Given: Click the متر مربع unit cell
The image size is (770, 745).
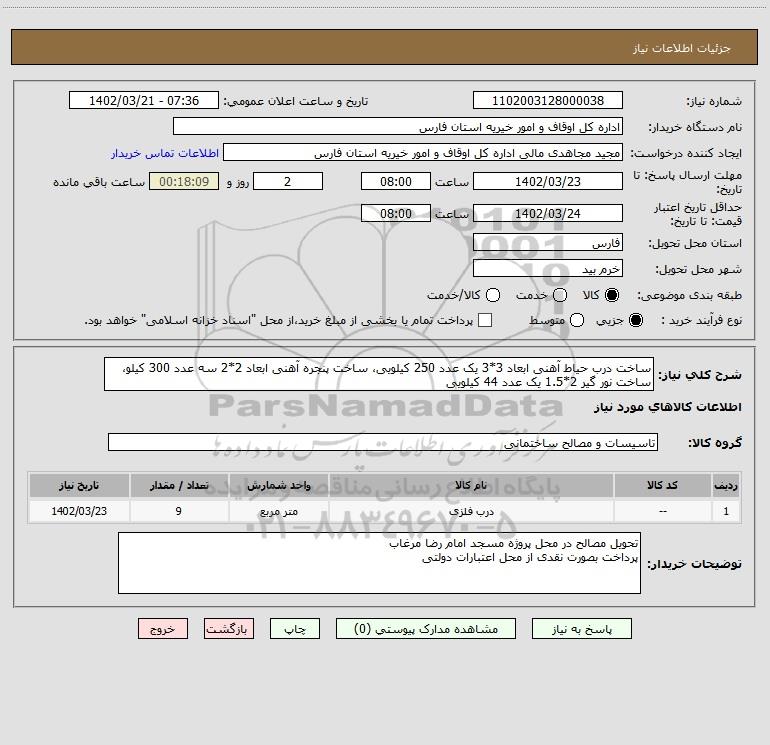Looking at the screenshot, I should 278,511.
